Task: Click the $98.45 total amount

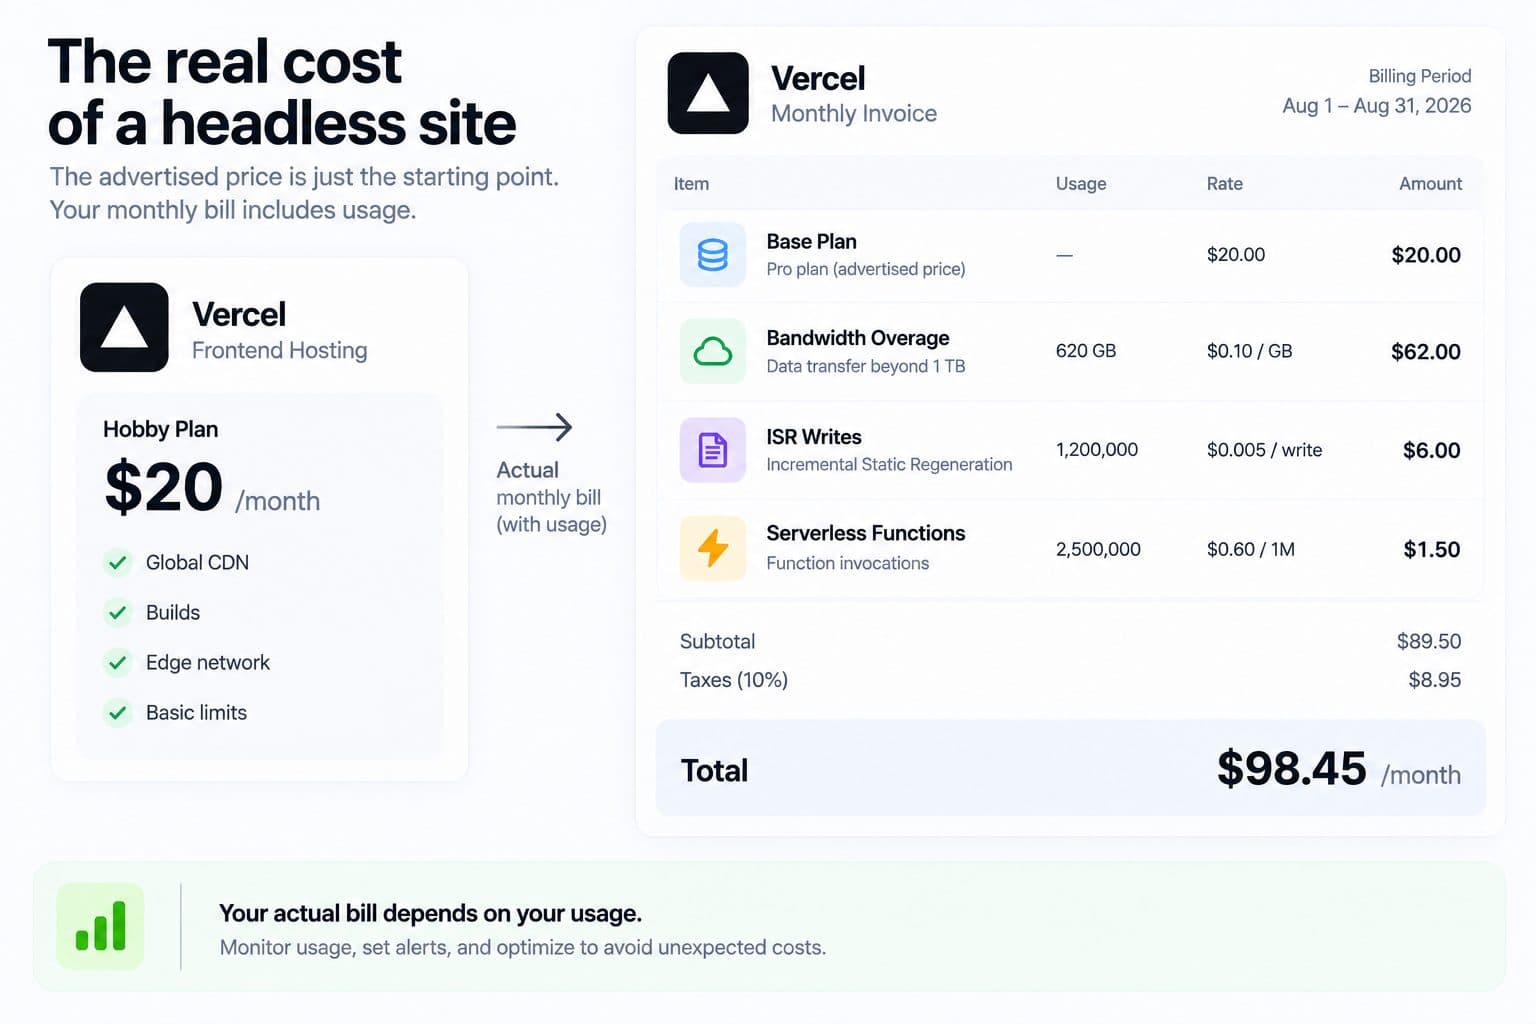Action: click(1291, 769)
